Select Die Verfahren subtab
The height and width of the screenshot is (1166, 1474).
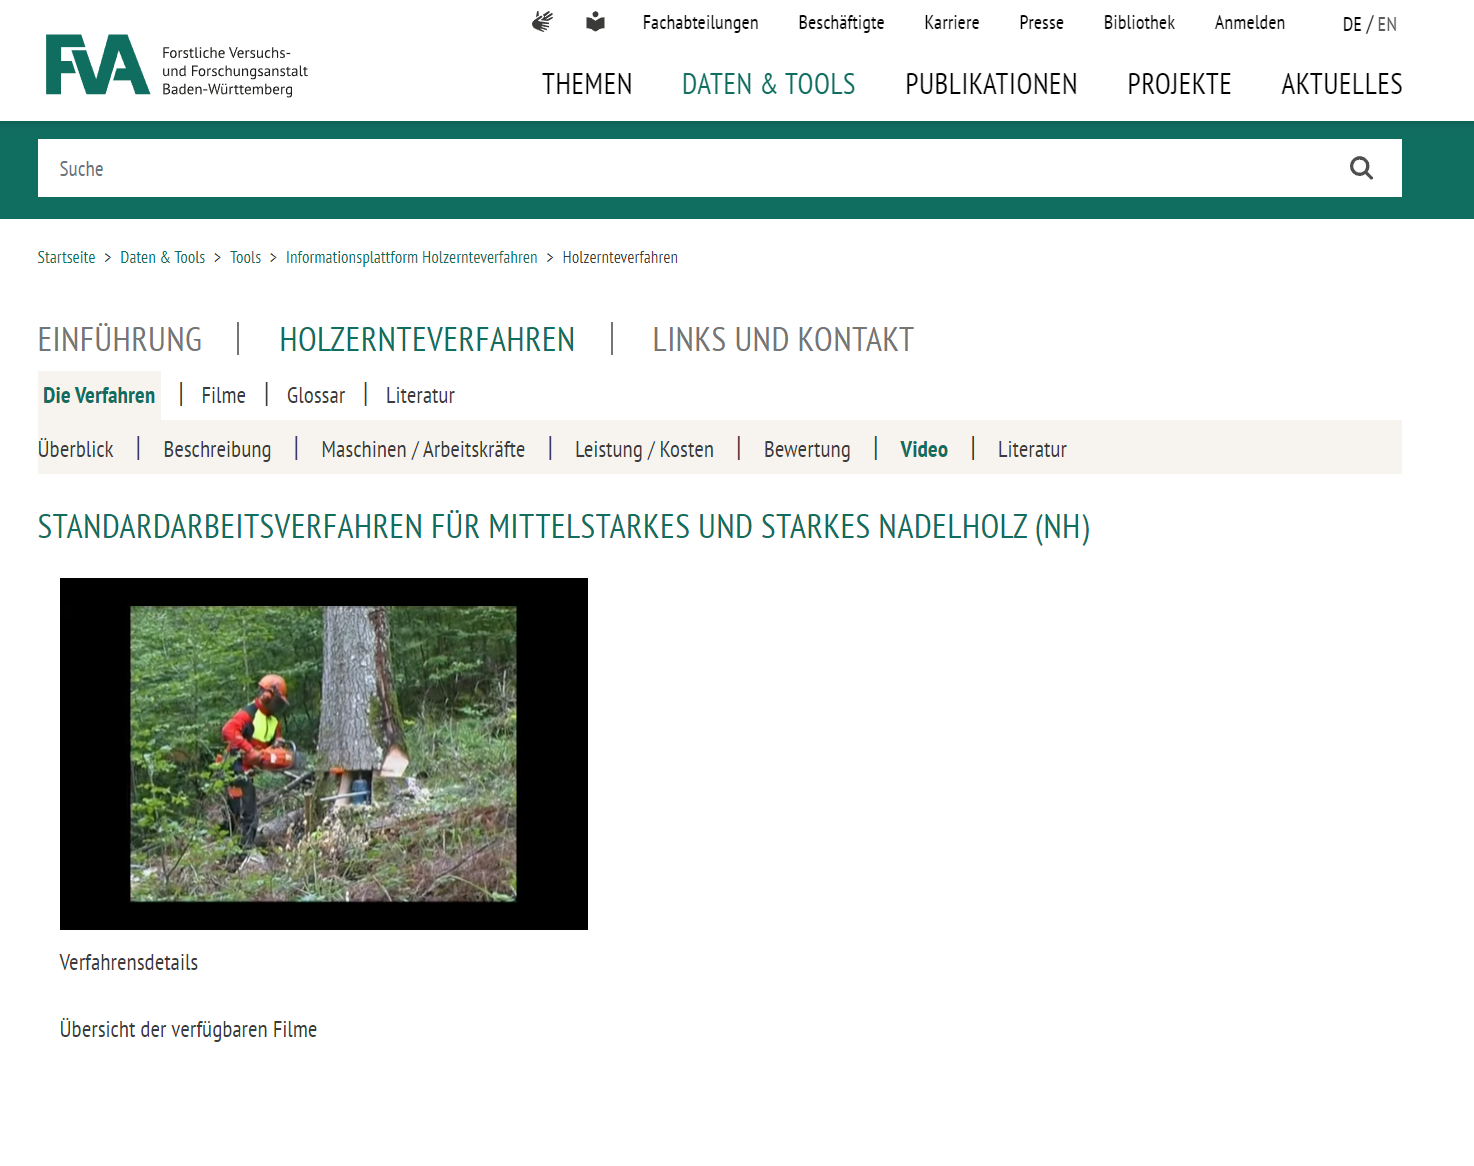[x=99, y=395]
